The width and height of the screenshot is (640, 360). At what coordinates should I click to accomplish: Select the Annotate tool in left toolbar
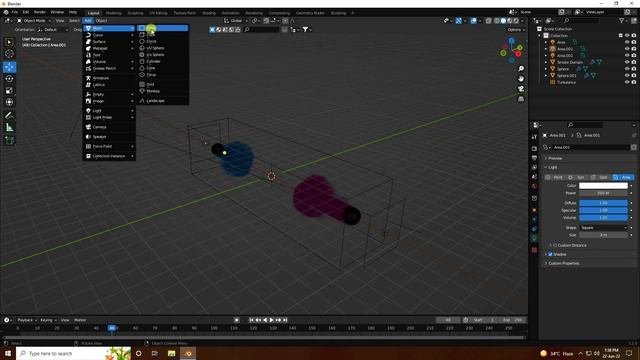tap(9, 116)
